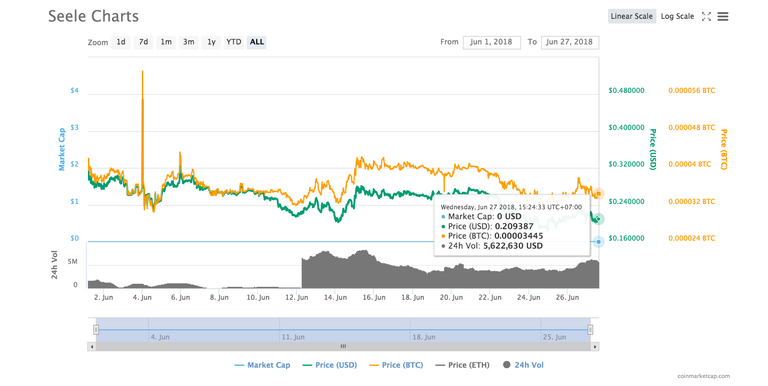The height and width of the screenshot is (386, 768).
Task: Open the chart hamburger context menu
Action: (x=723, y=17)
